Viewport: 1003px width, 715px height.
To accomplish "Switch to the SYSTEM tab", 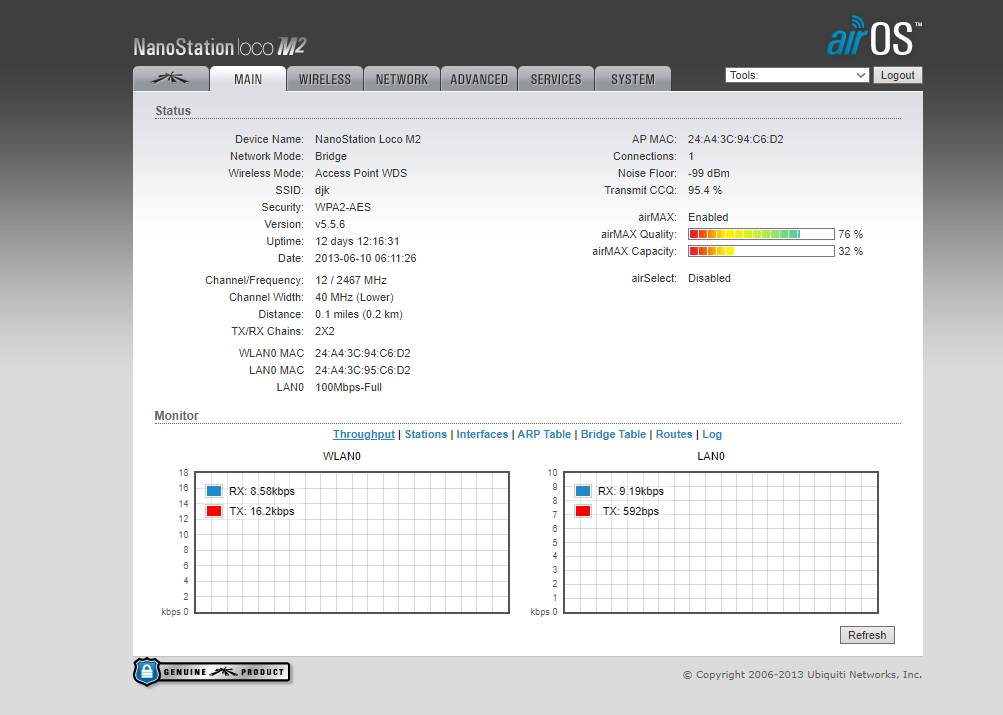I will 633,79.
